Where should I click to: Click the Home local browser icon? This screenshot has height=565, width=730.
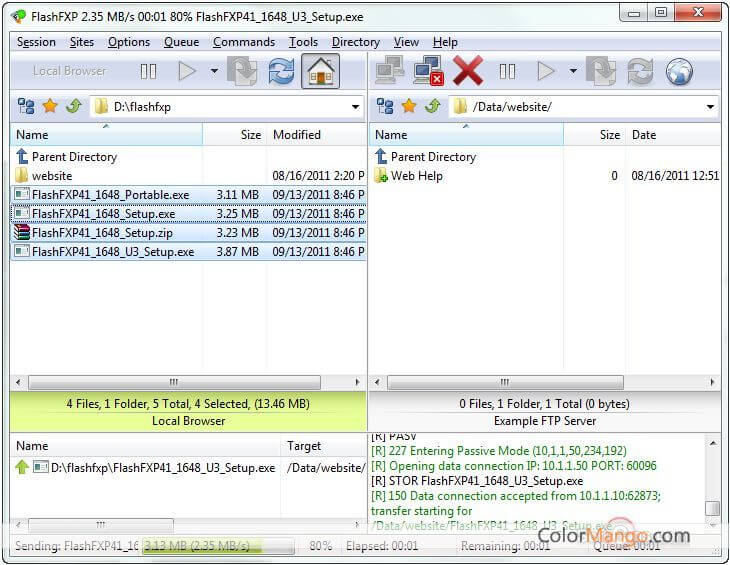320,71
